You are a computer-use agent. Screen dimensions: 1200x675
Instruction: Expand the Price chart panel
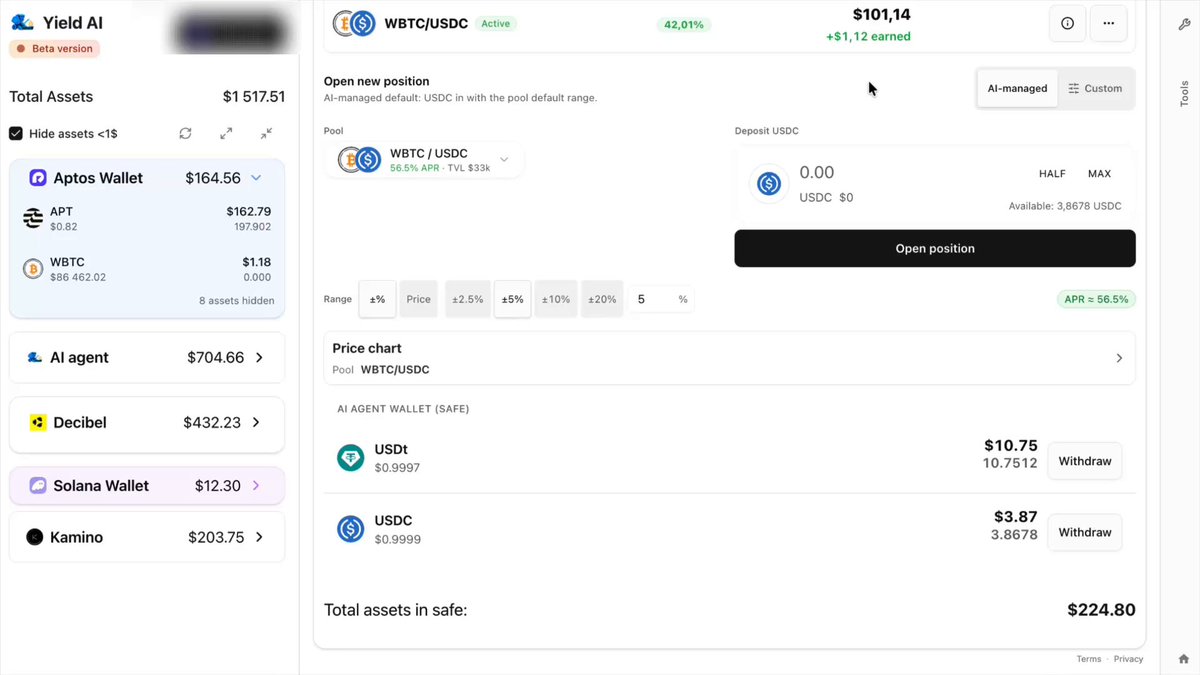click(730, 358)
